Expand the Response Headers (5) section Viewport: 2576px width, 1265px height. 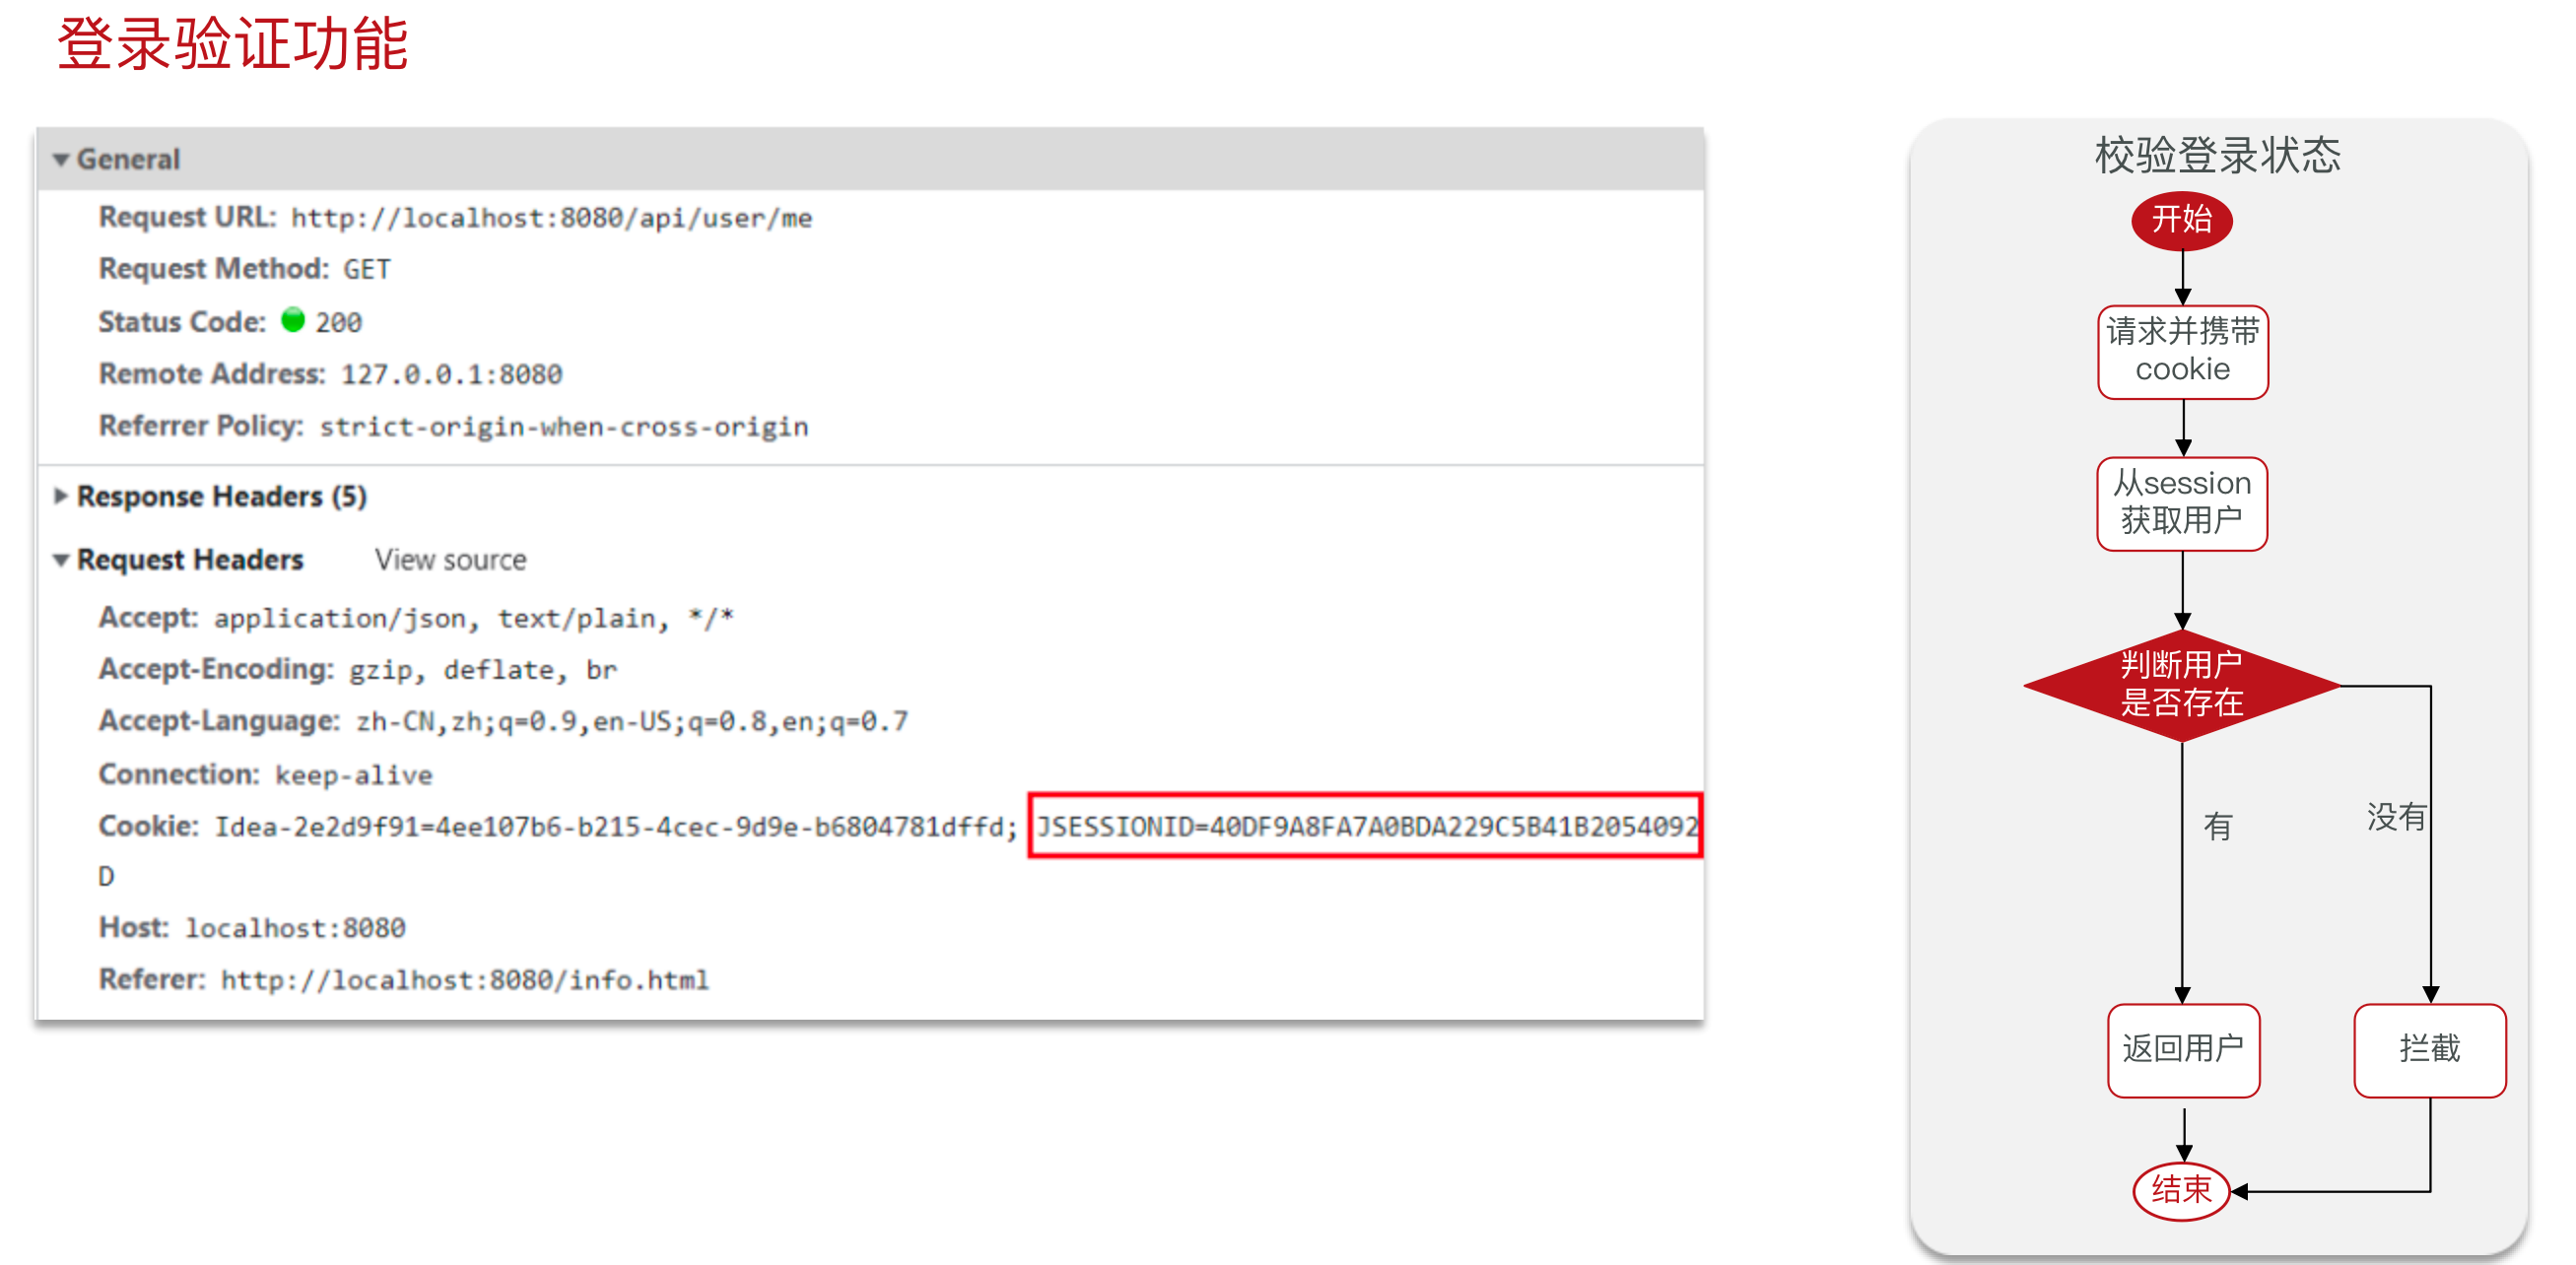coord(61,496)
